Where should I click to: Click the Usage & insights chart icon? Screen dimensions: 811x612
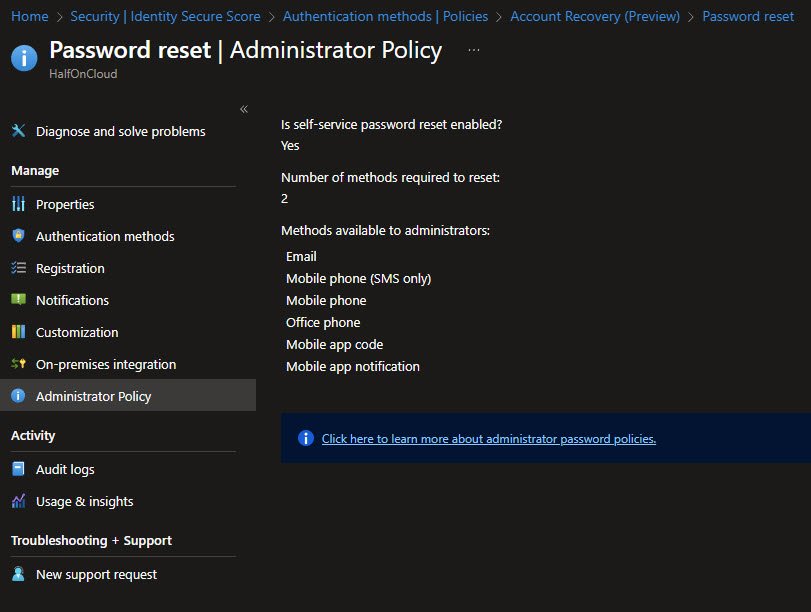click(18, 501)
